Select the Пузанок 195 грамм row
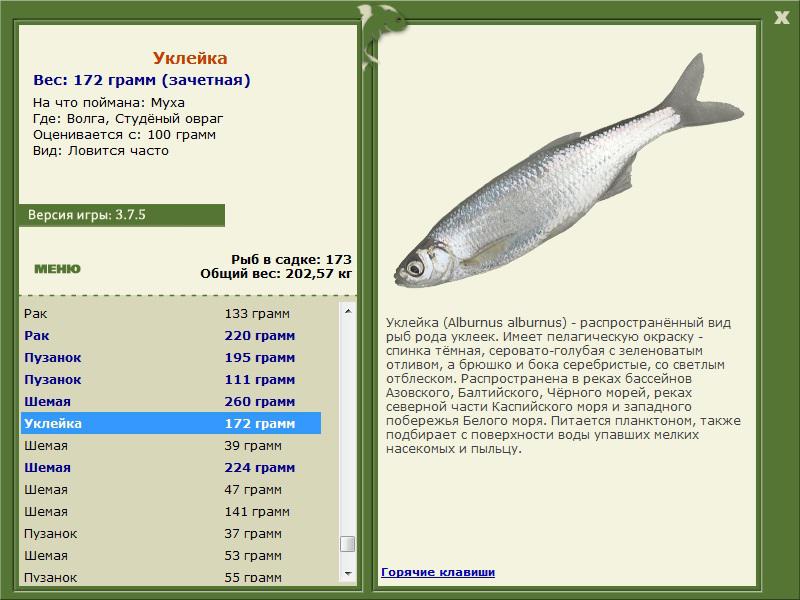 171,358
